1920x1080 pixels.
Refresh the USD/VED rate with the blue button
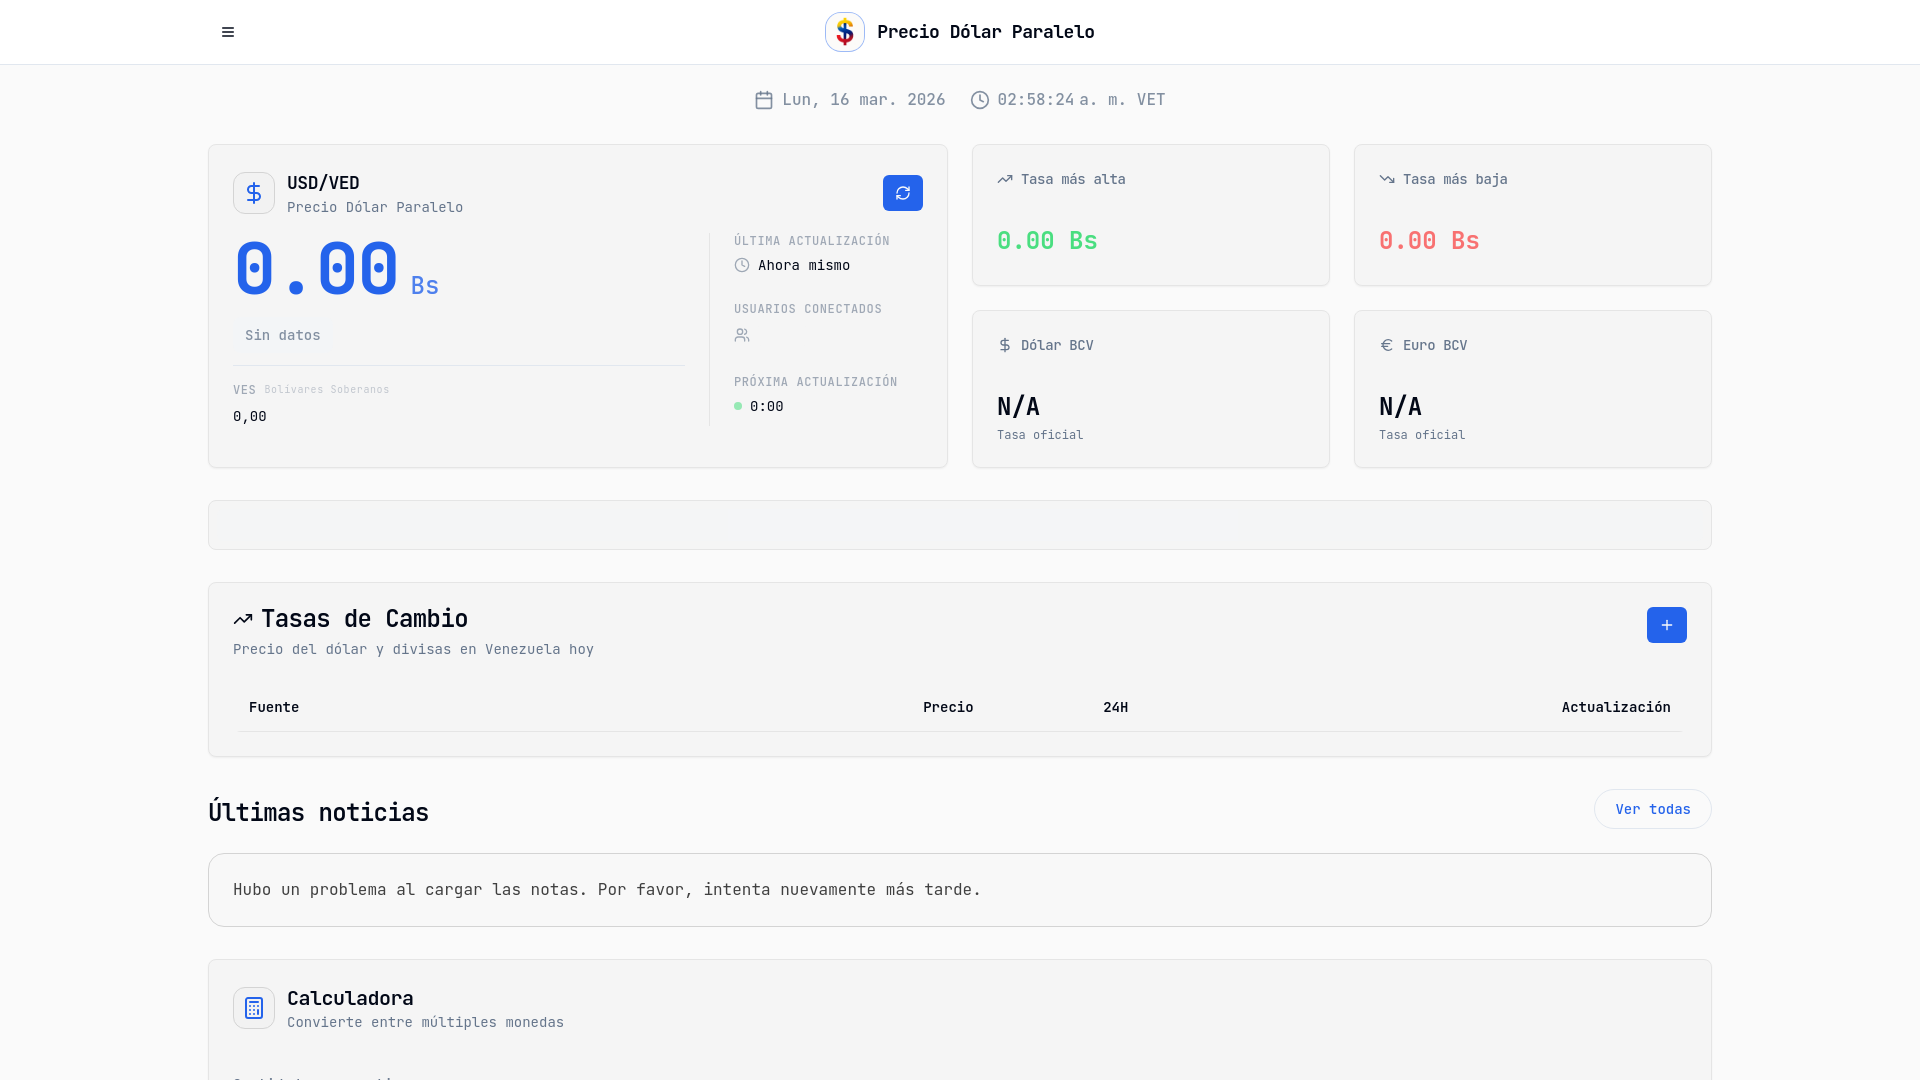coord(903,193)
